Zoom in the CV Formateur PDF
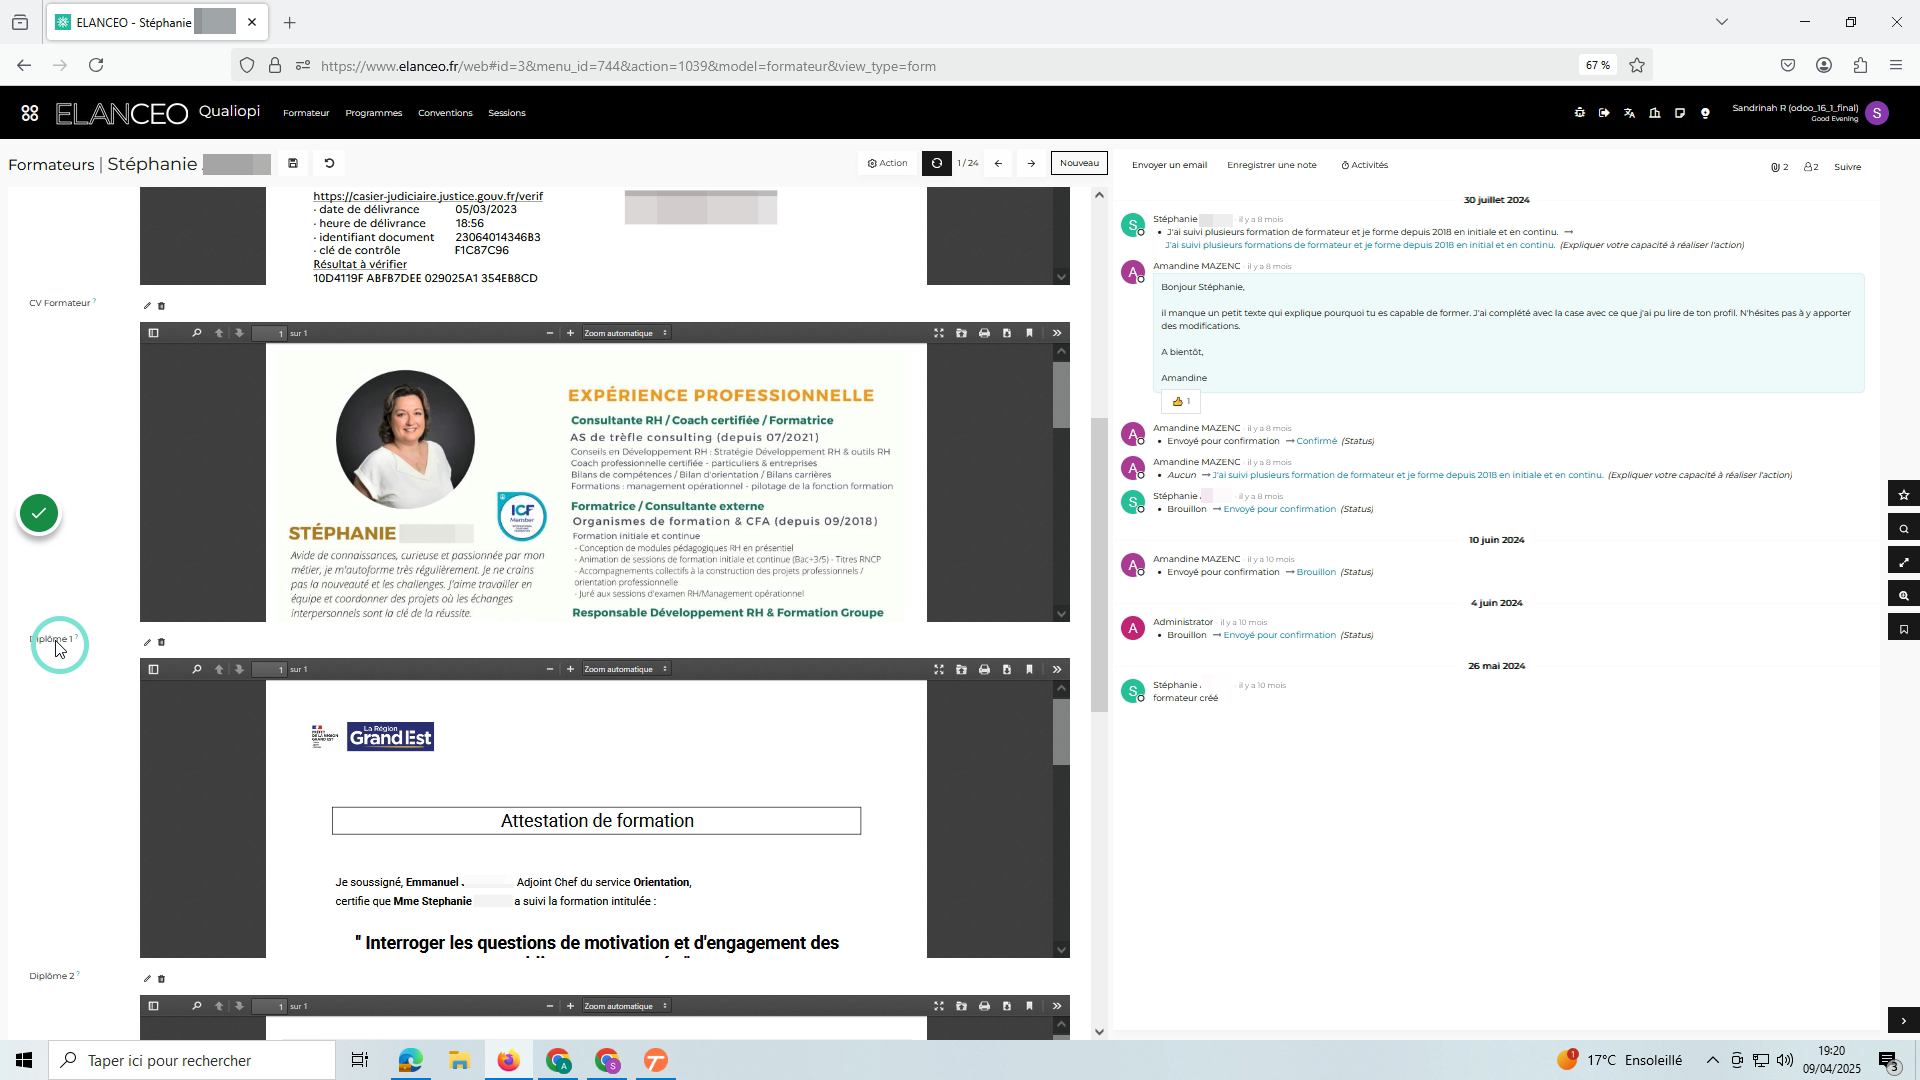 [x=570, y=333]
